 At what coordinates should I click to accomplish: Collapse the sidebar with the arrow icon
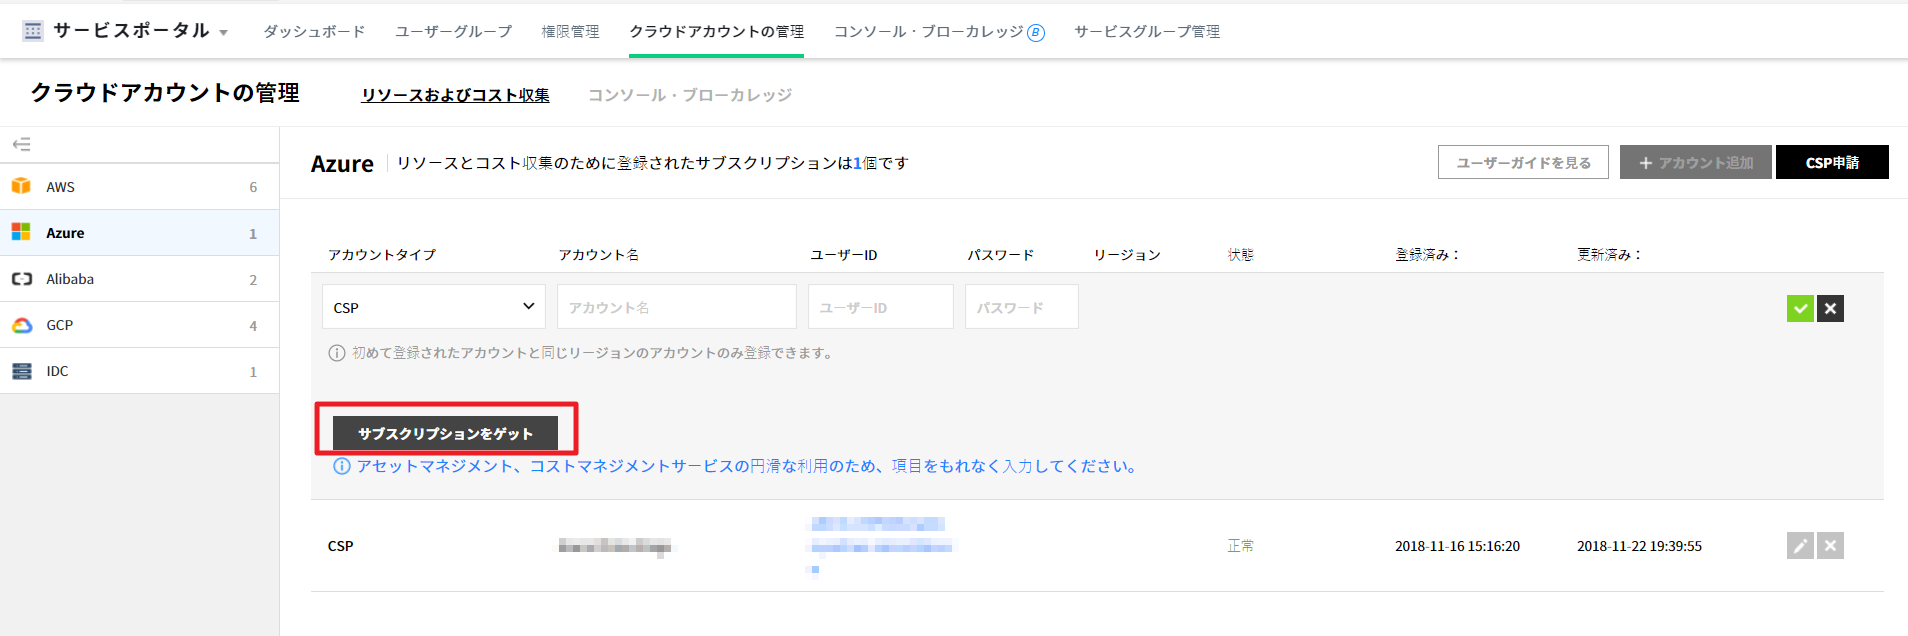click(x=21, y=145)
